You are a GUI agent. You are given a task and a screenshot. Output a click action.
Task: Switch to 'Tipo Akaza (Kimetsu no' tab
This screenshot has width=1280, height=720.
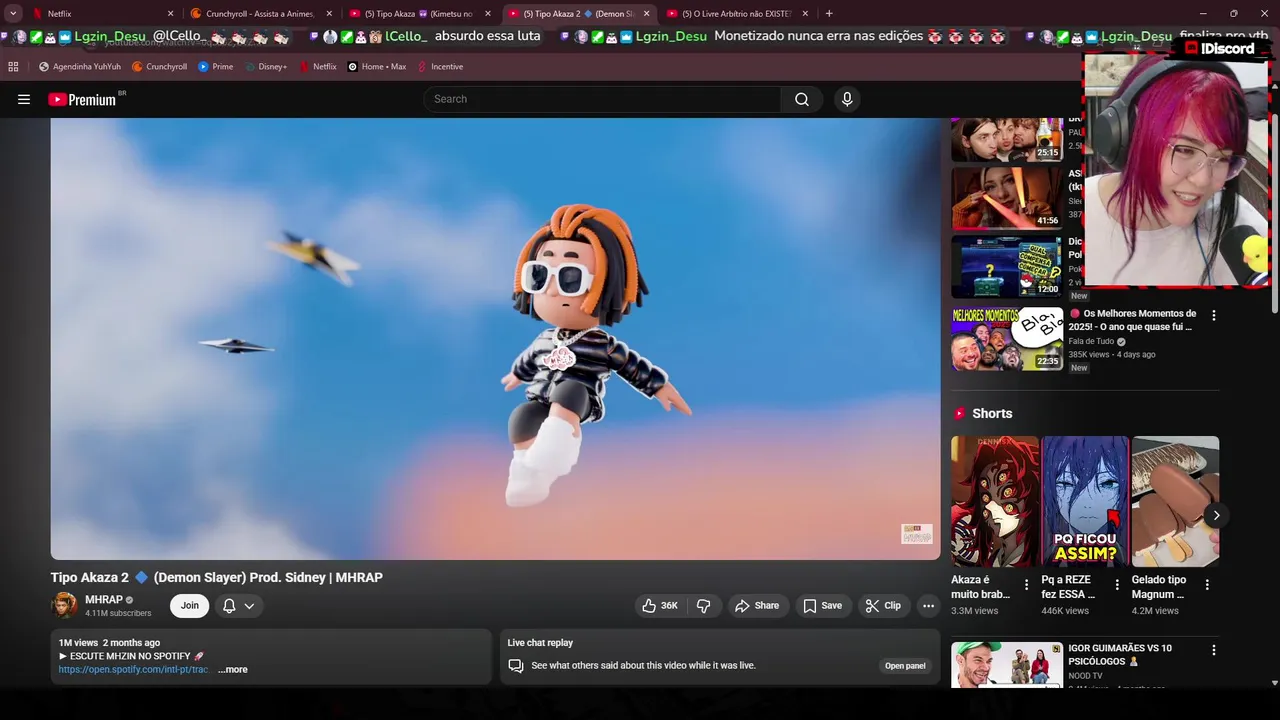tap(418, 14)
